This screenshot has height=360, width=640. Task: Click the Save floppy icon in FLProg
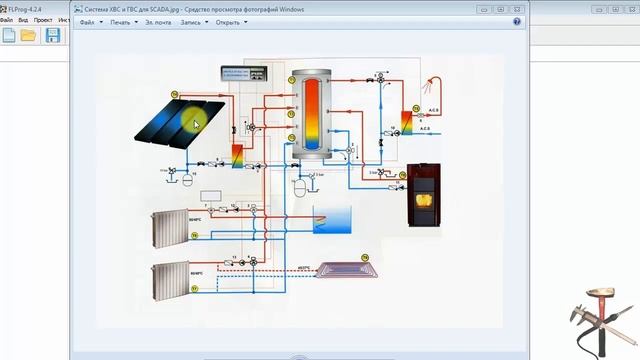click(x=53, y=36)
